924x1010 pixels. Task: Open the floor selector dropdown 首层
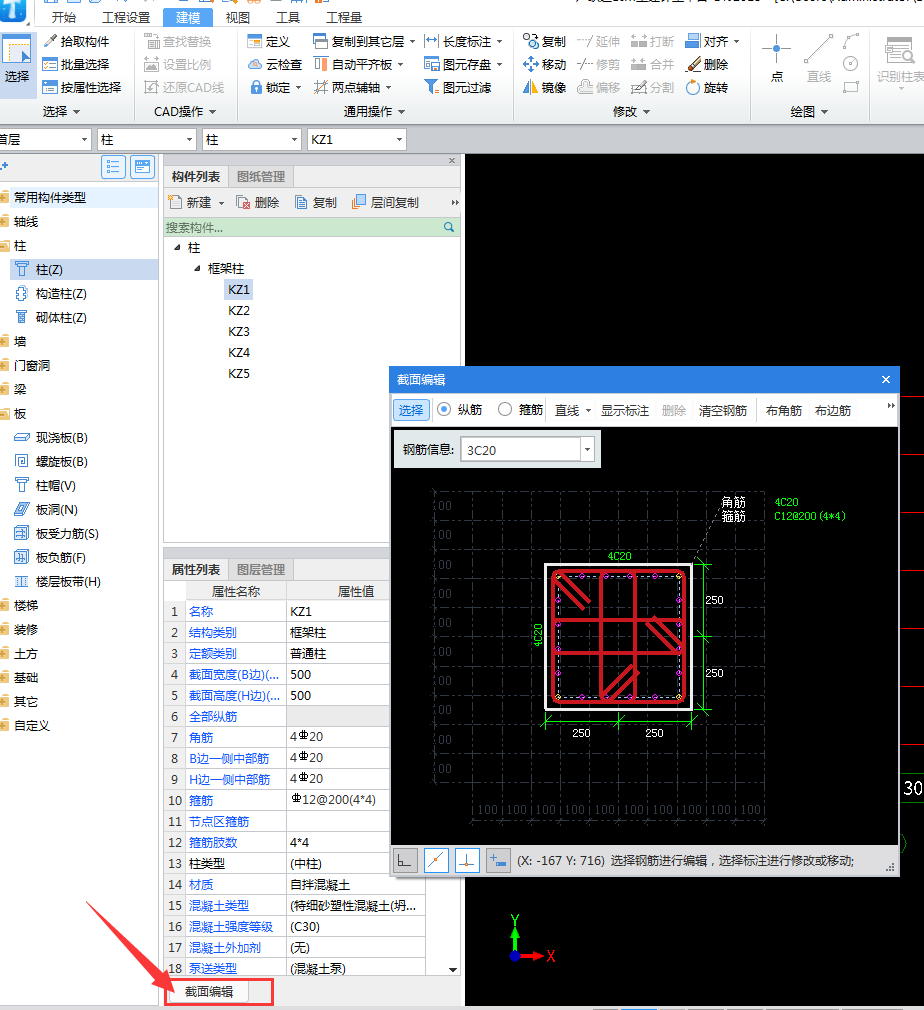[x=84, y=140]
